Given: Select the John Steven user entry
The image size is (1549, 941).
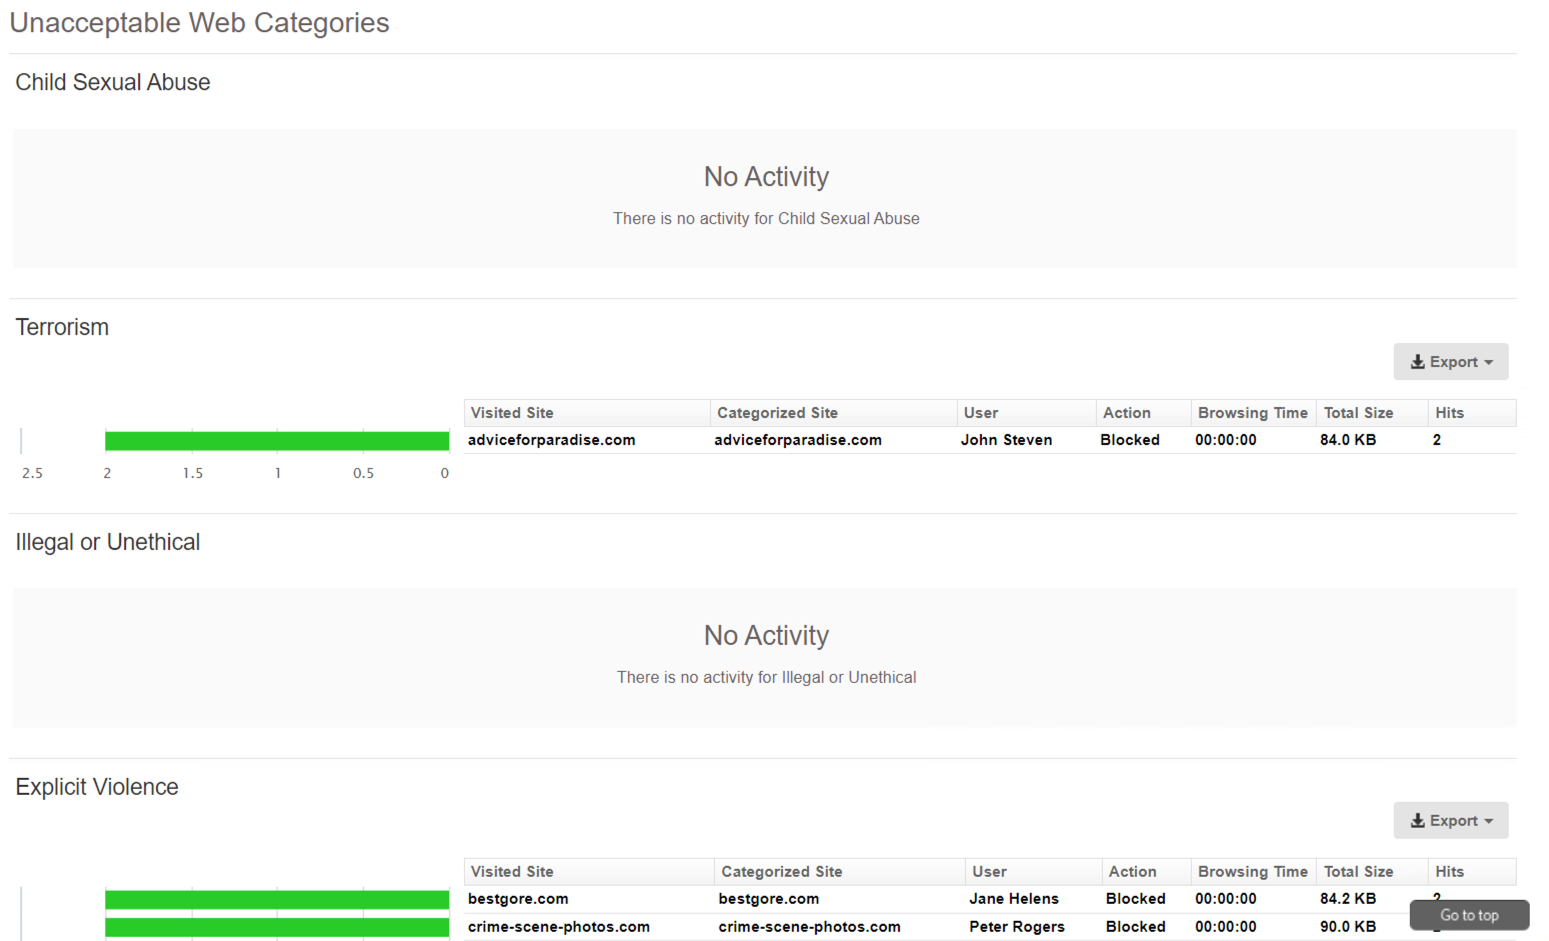Looking at the screenshot, I should point(1006,440).
